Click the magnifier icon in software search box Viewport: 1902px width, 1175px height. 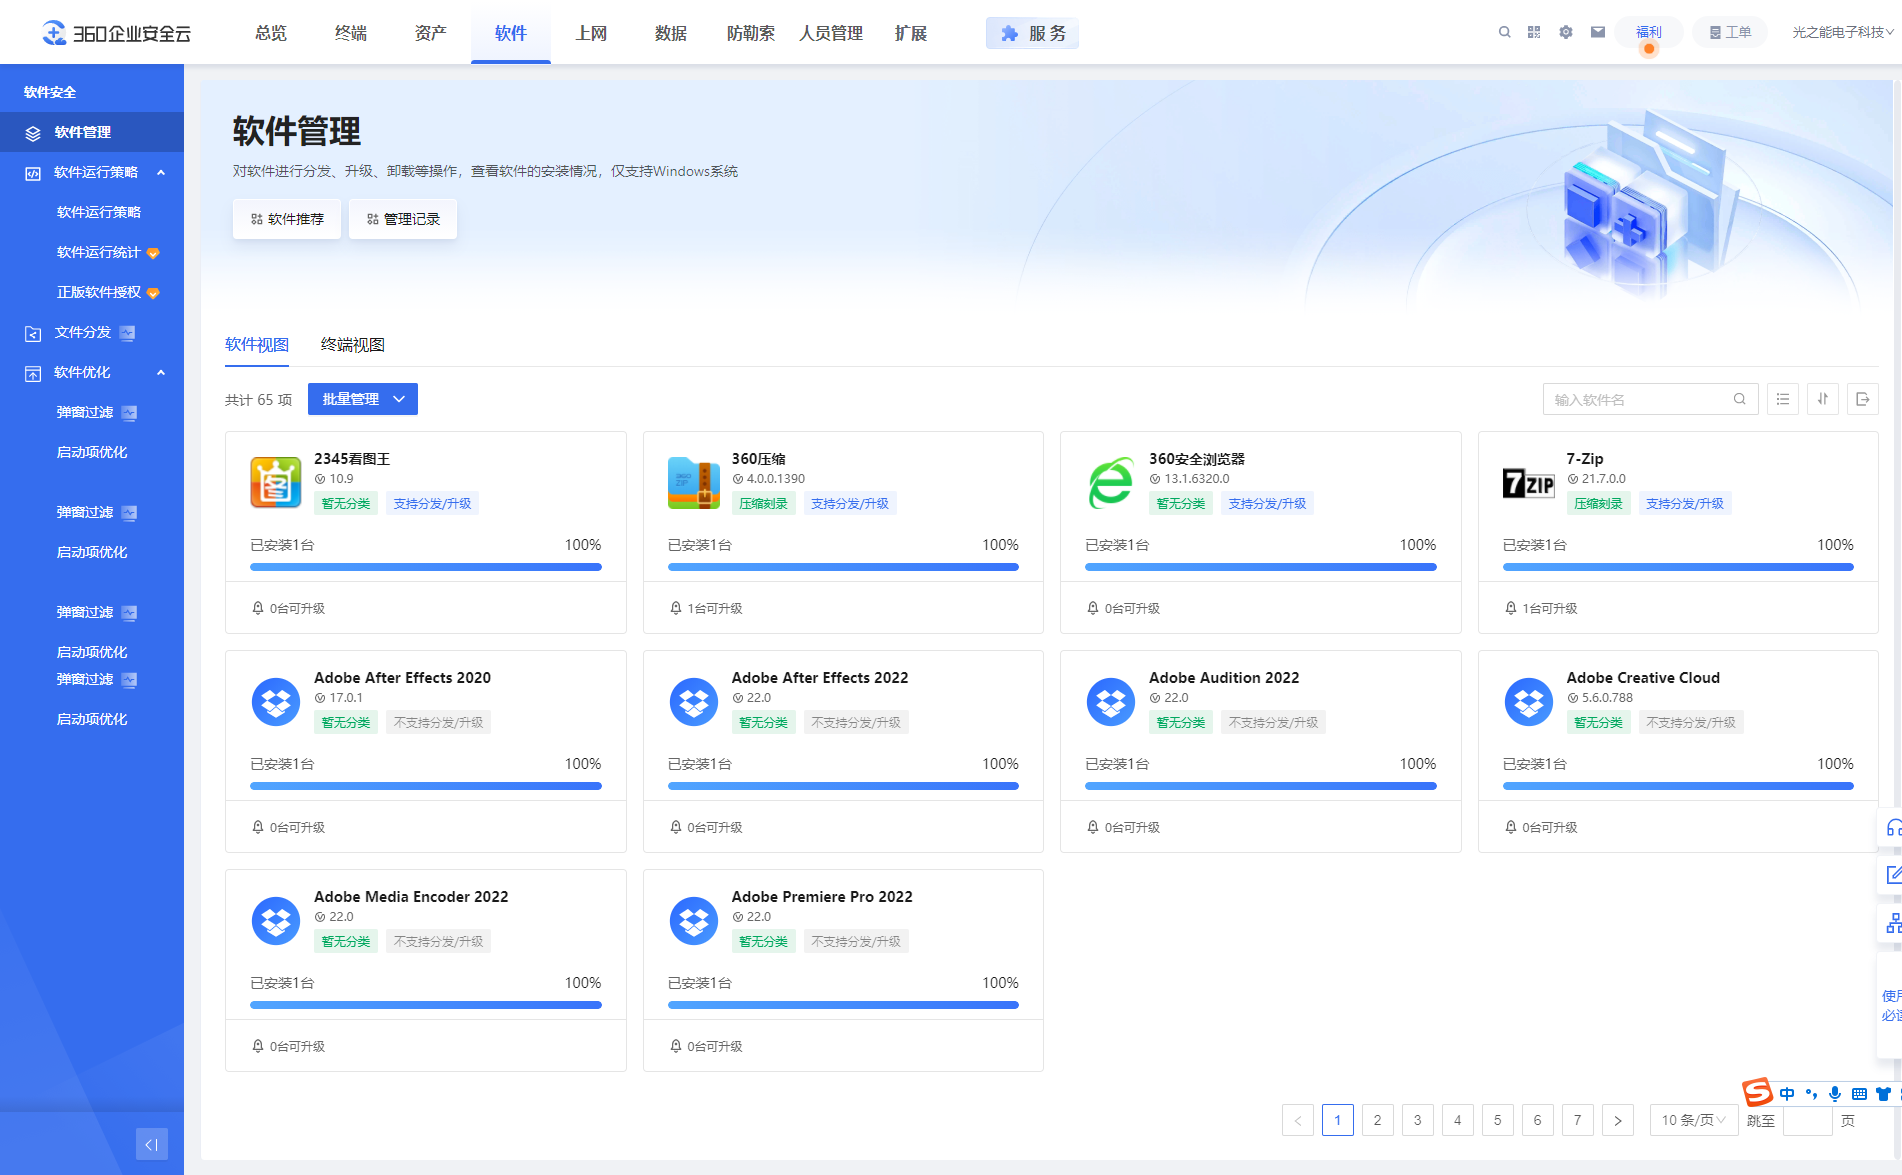(x=1740, y=399)
